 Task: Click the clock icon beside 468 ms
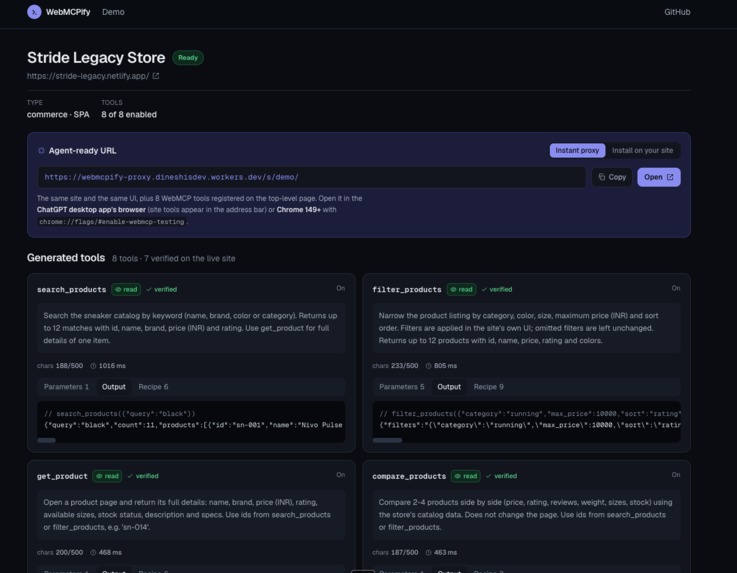tap(93, 552)
